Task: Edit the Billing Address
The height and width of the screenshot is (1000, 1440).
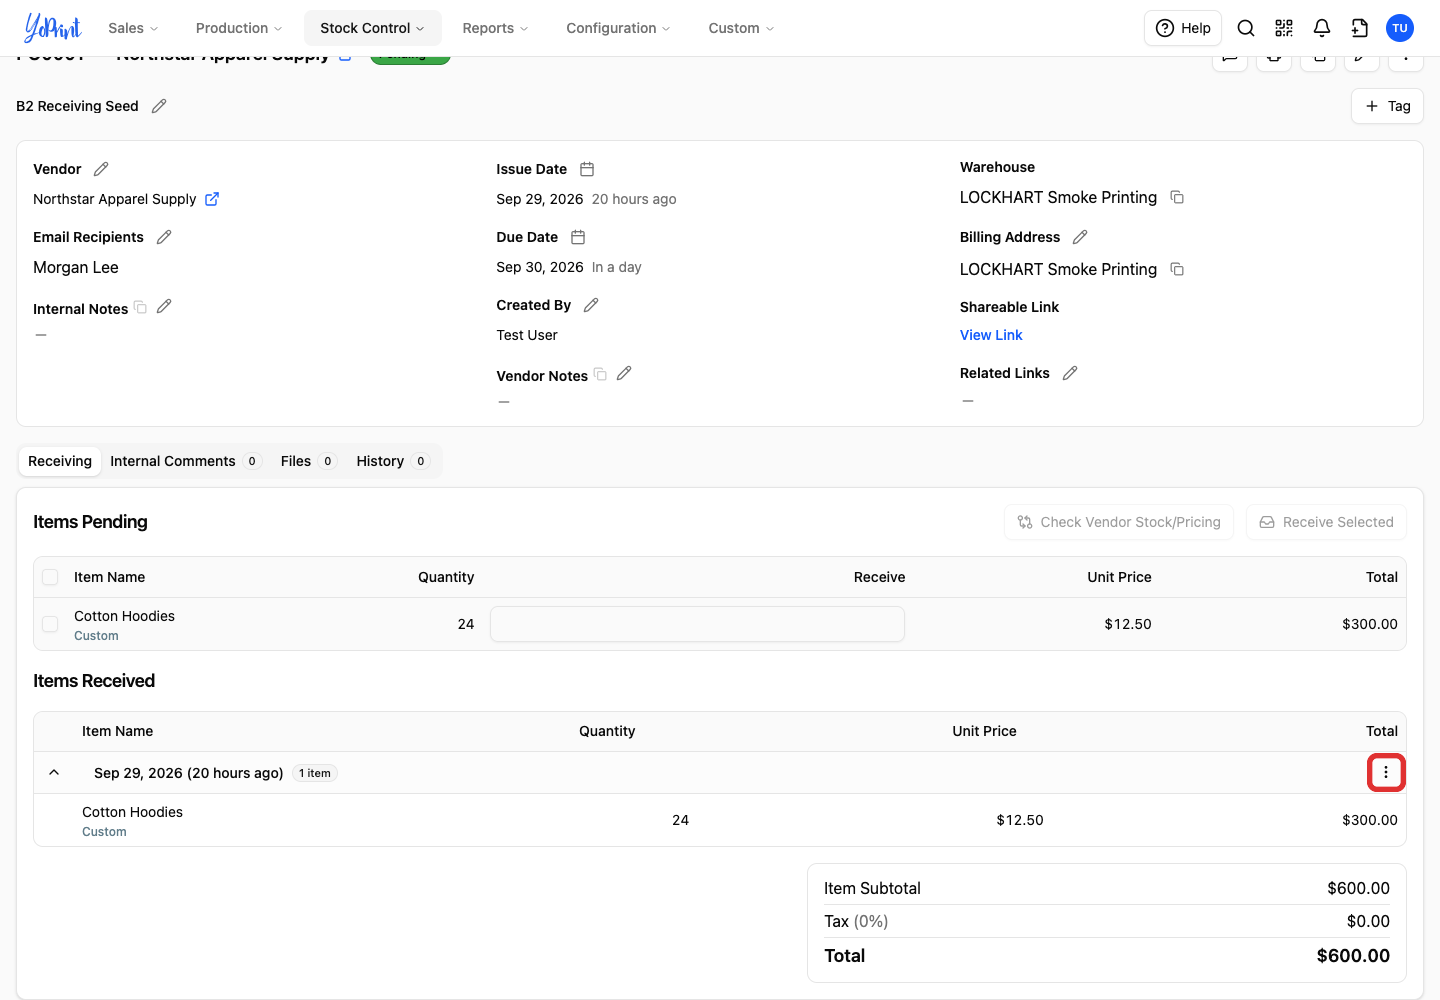Action: [1080, 237]
